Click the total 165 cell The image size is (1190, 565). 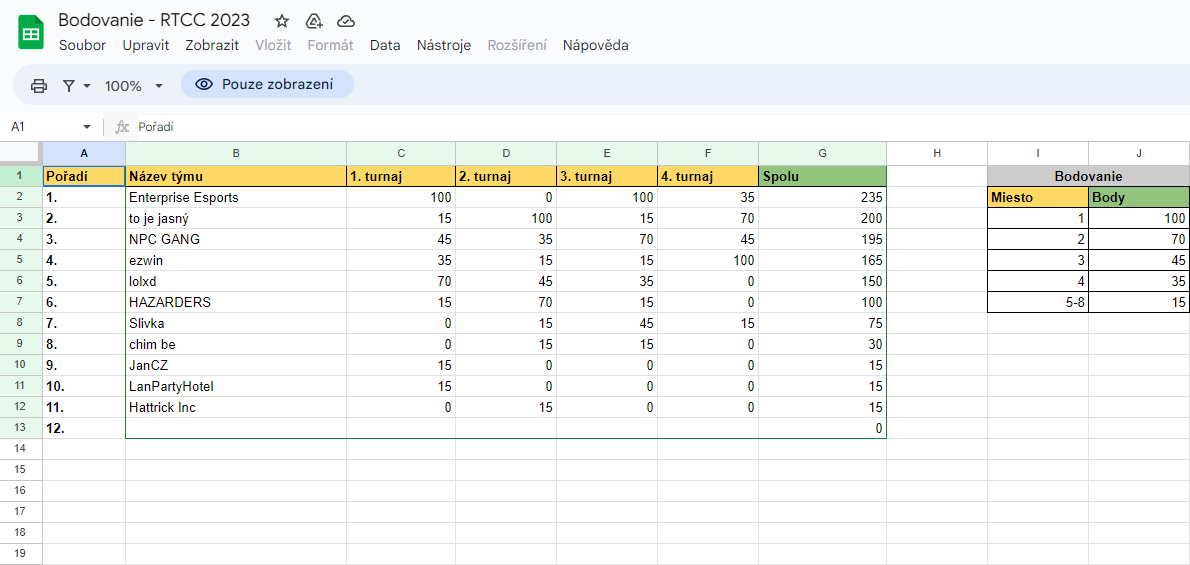coord(823,260)
